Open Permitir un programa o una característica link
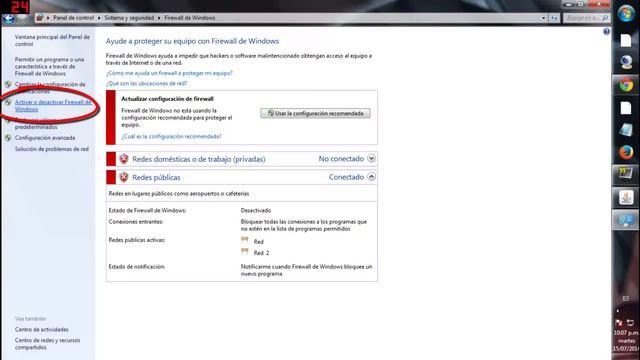Viewport: 640px width, 360px height. tap(49, 67)
